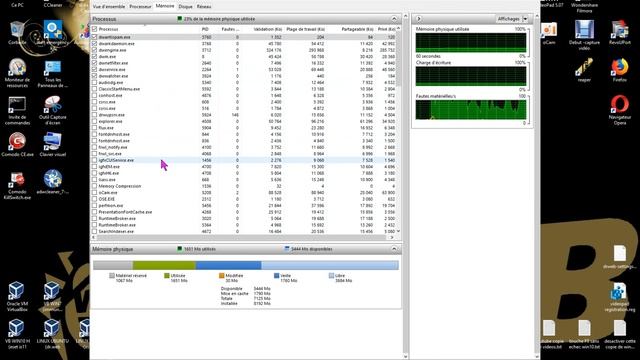Image resolution: width=640 pixels, height=360 pixels.
Task: Select oCam.exe process row
Action: tap(243, 193)
